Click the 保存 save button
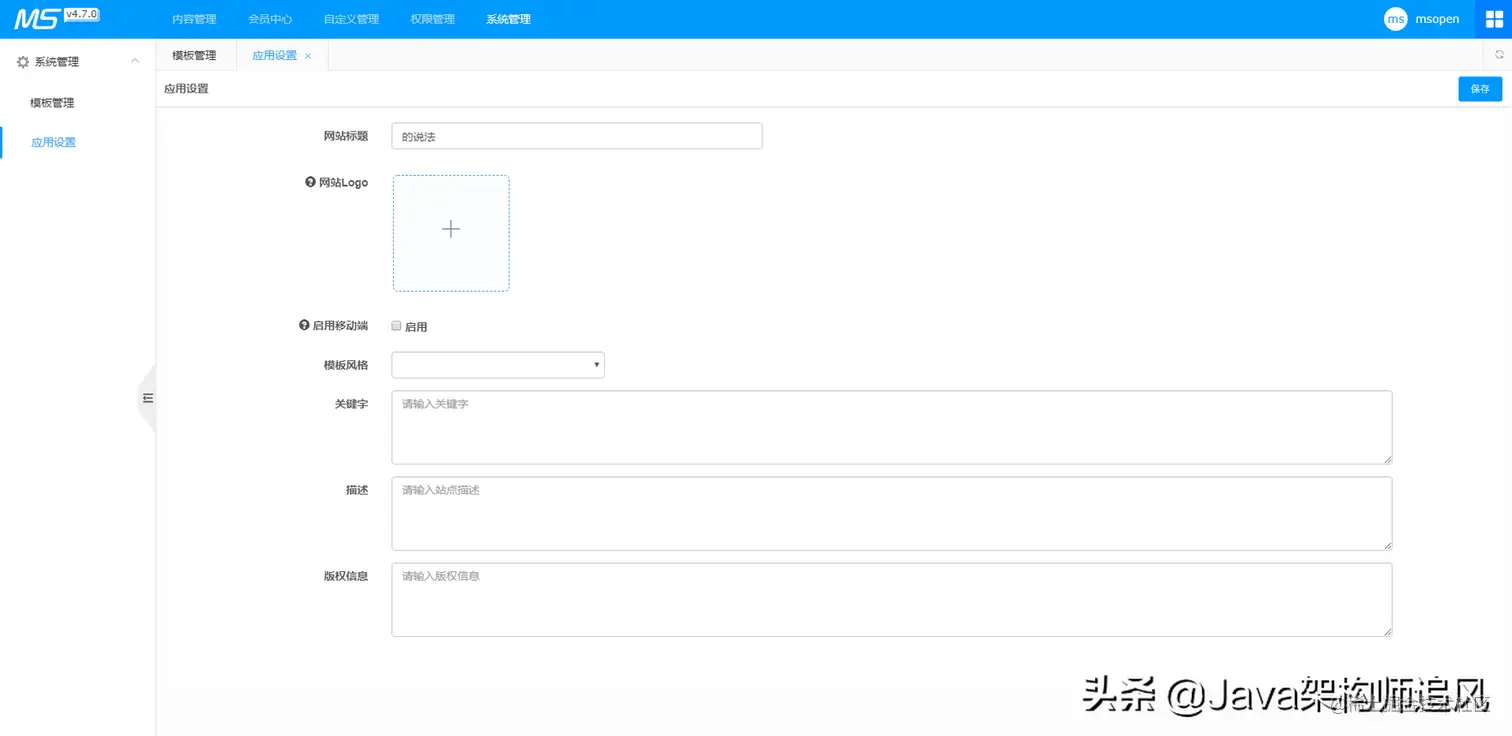This screenshot has height=736, width=1512. tap(1479, 88)
